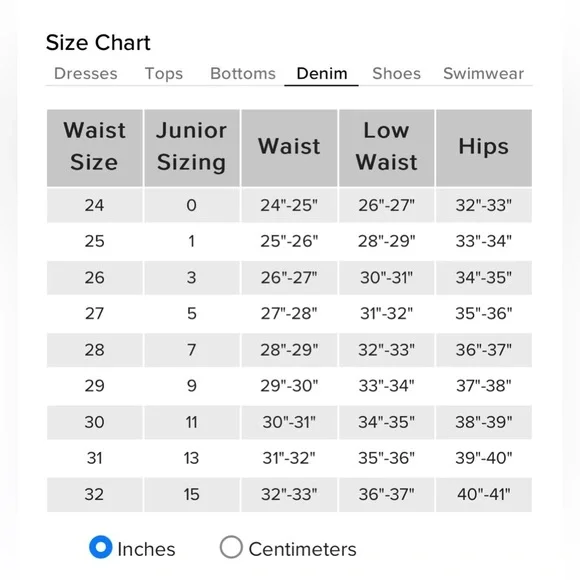This screenshot has height=580, width=580.
Task: Switch to the Tops tab
Action: [x=164, y=74]
